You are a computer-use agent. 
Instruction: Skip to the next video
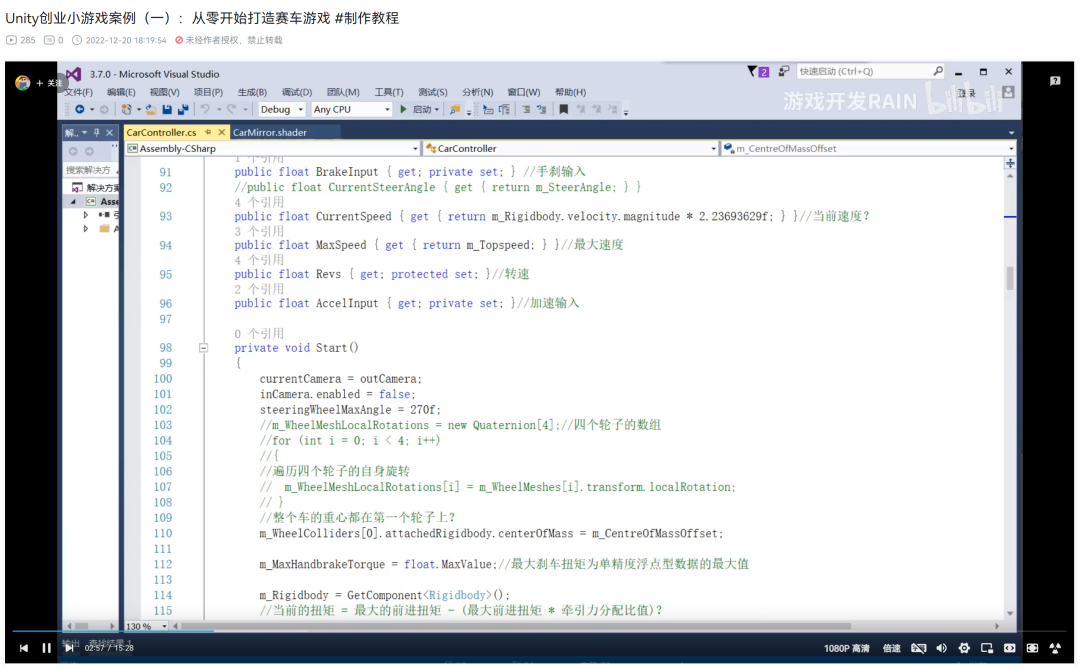(69, 648)
